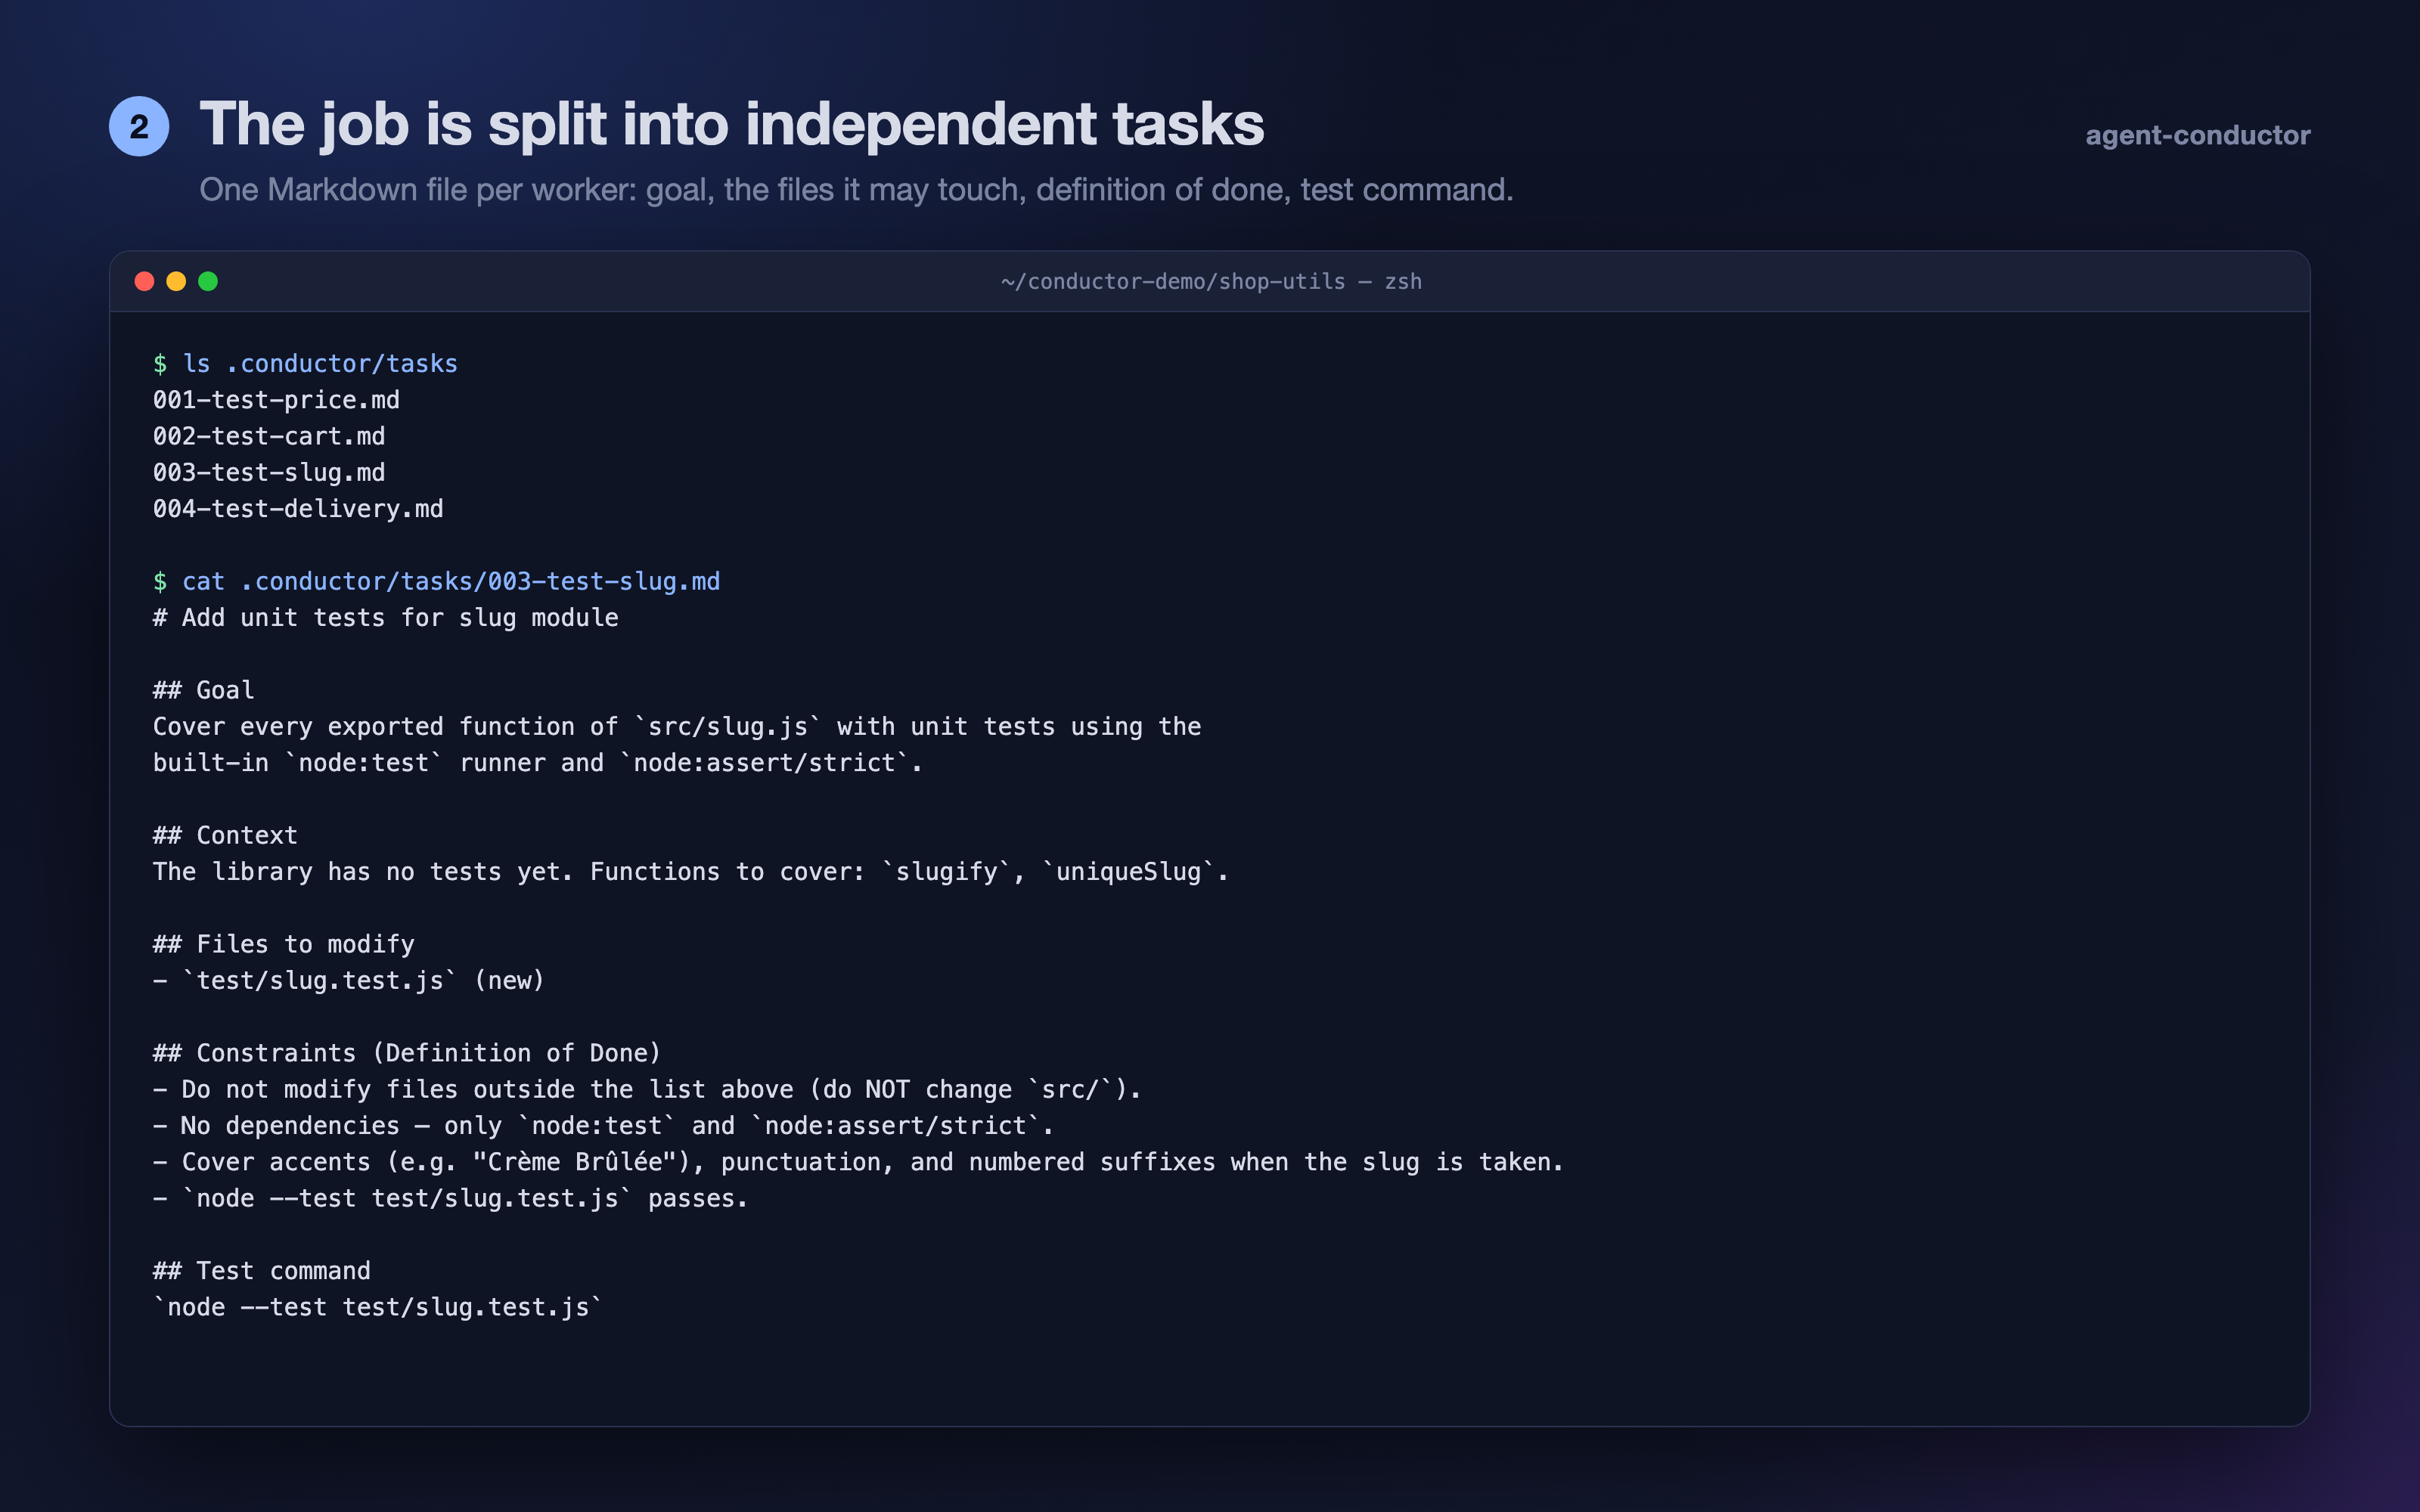Click the line 'The library has no tests yet'
This screenshot has height=1512, width=2420.
(691, 872)
